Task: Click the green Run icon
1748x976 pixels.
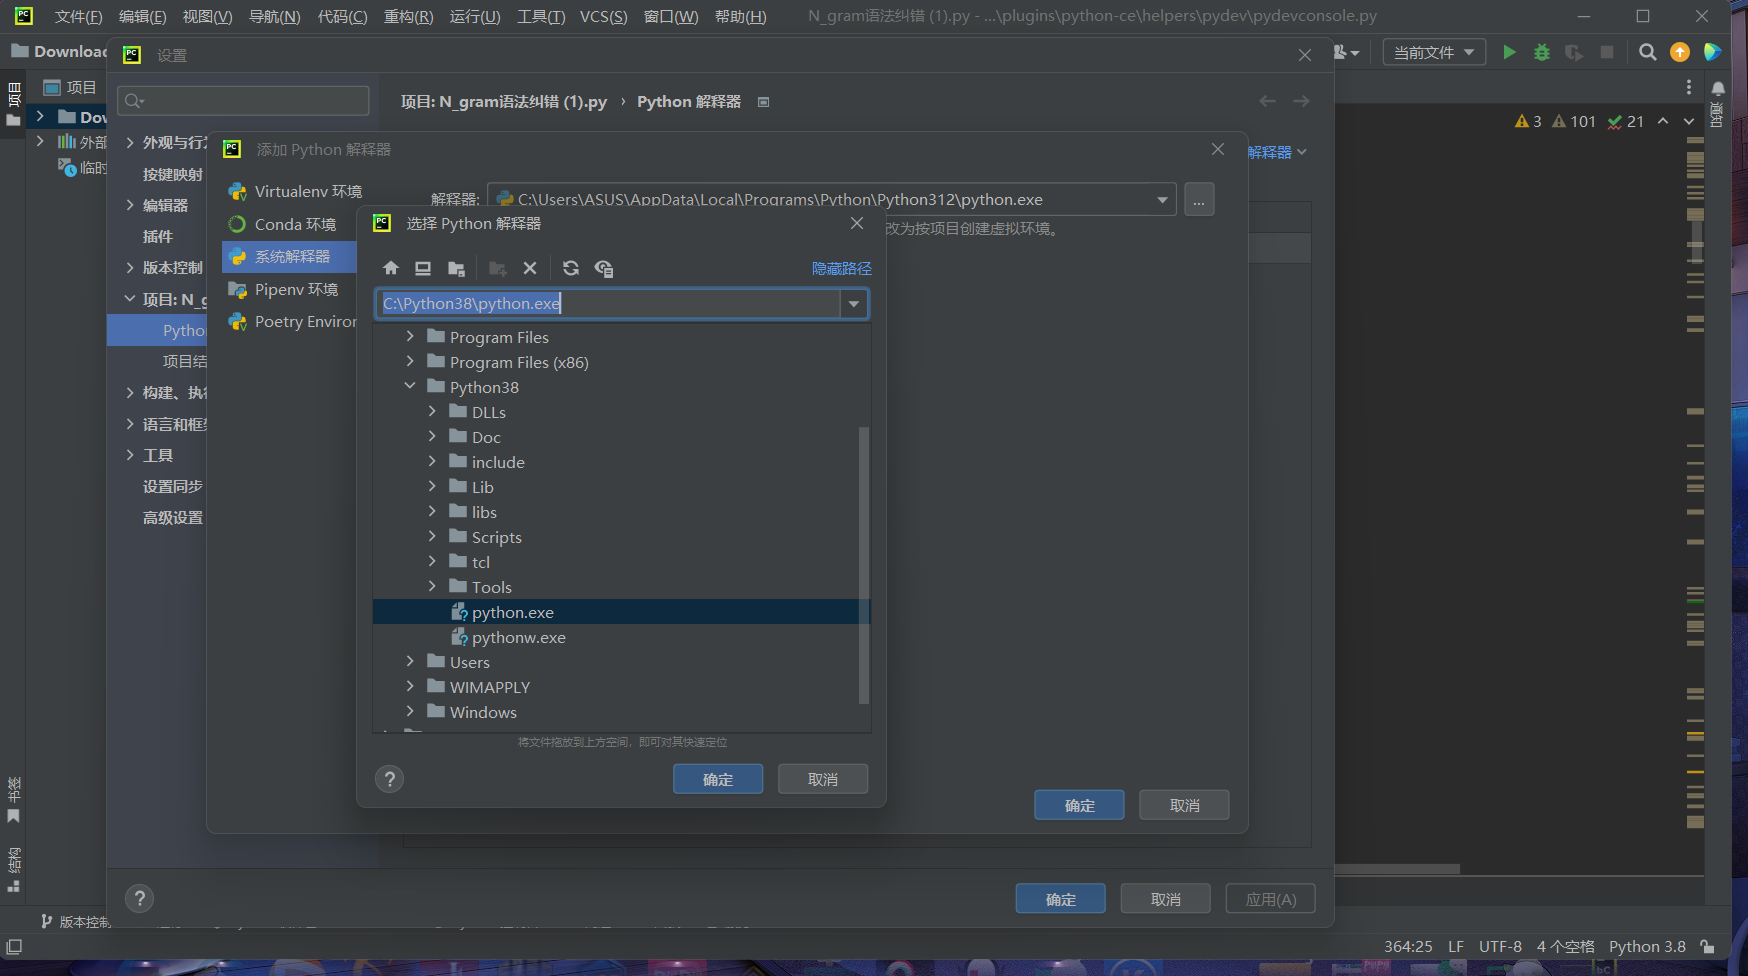Action: (1509, 52)
